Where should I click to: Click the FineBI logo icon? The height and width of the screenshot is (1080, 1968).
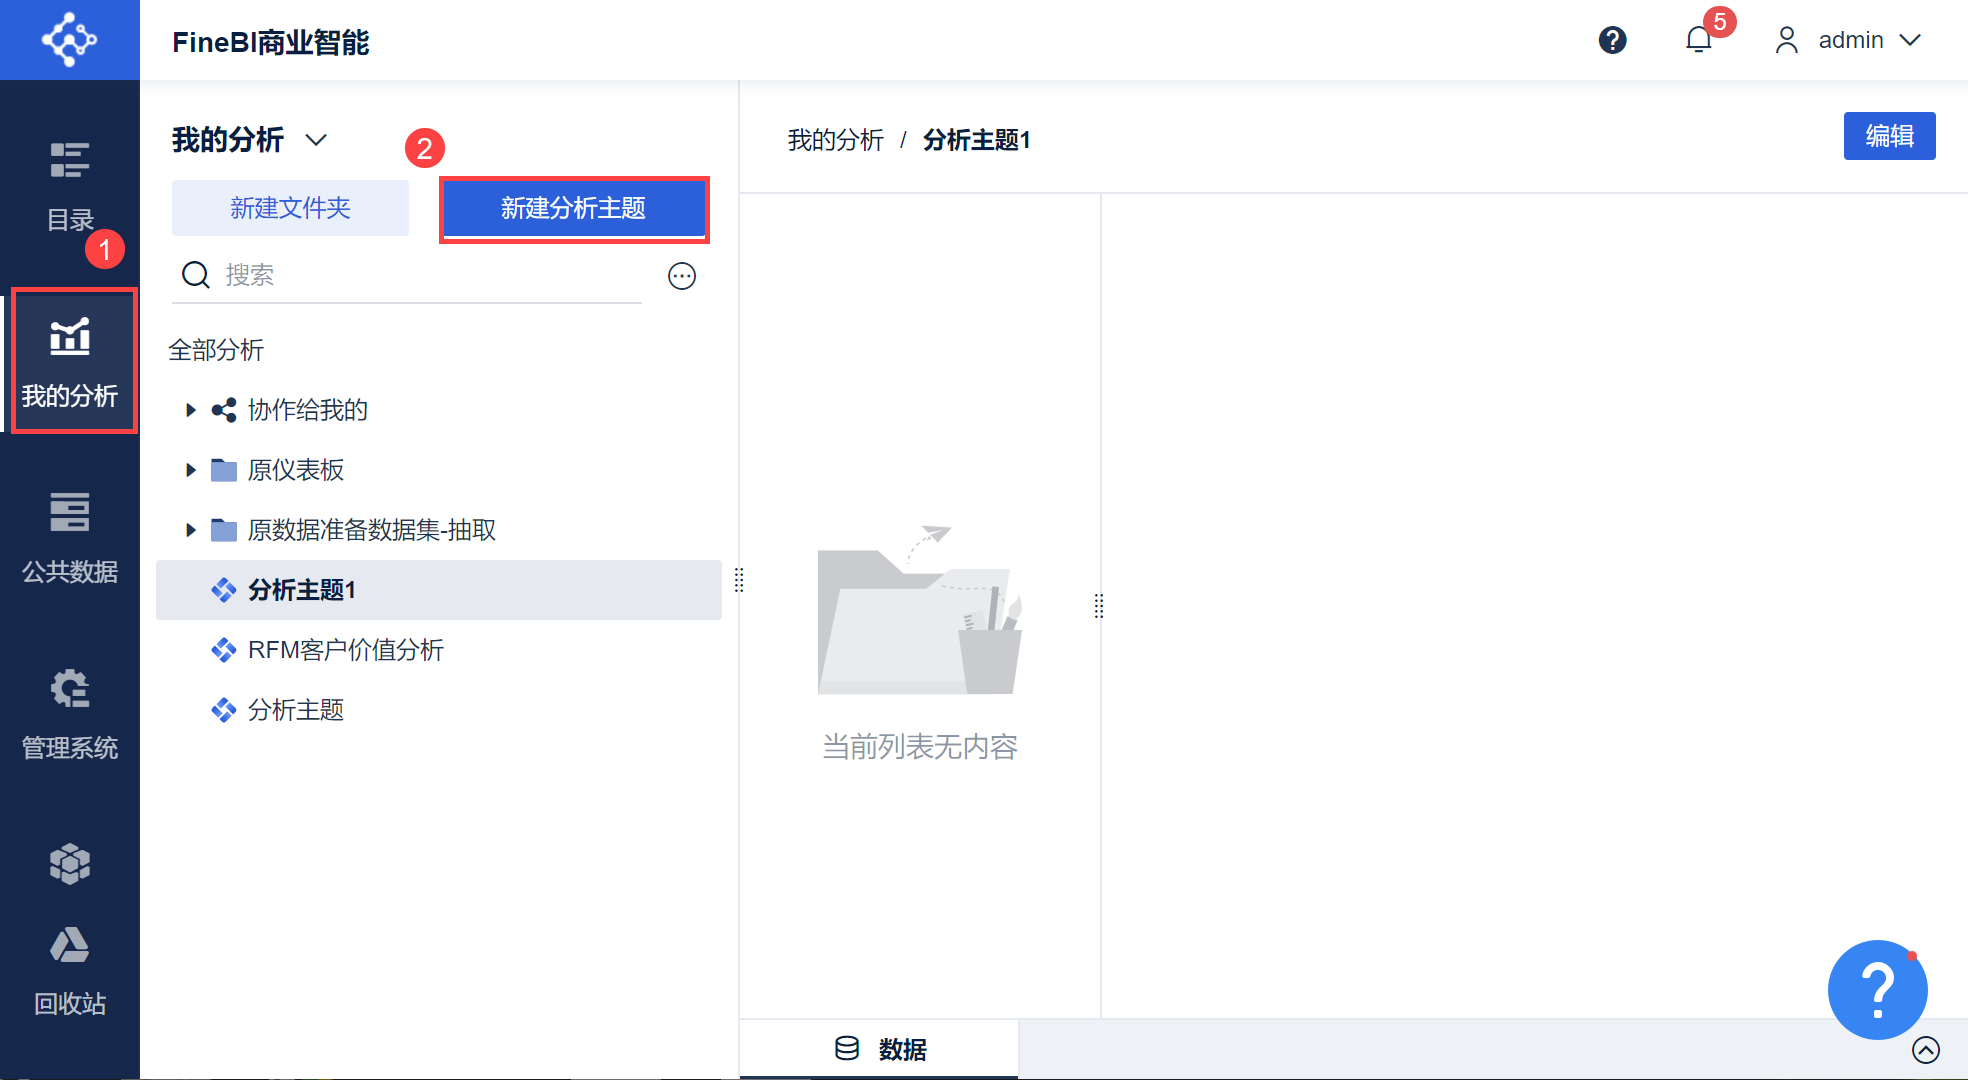click(x=69, y=40)
